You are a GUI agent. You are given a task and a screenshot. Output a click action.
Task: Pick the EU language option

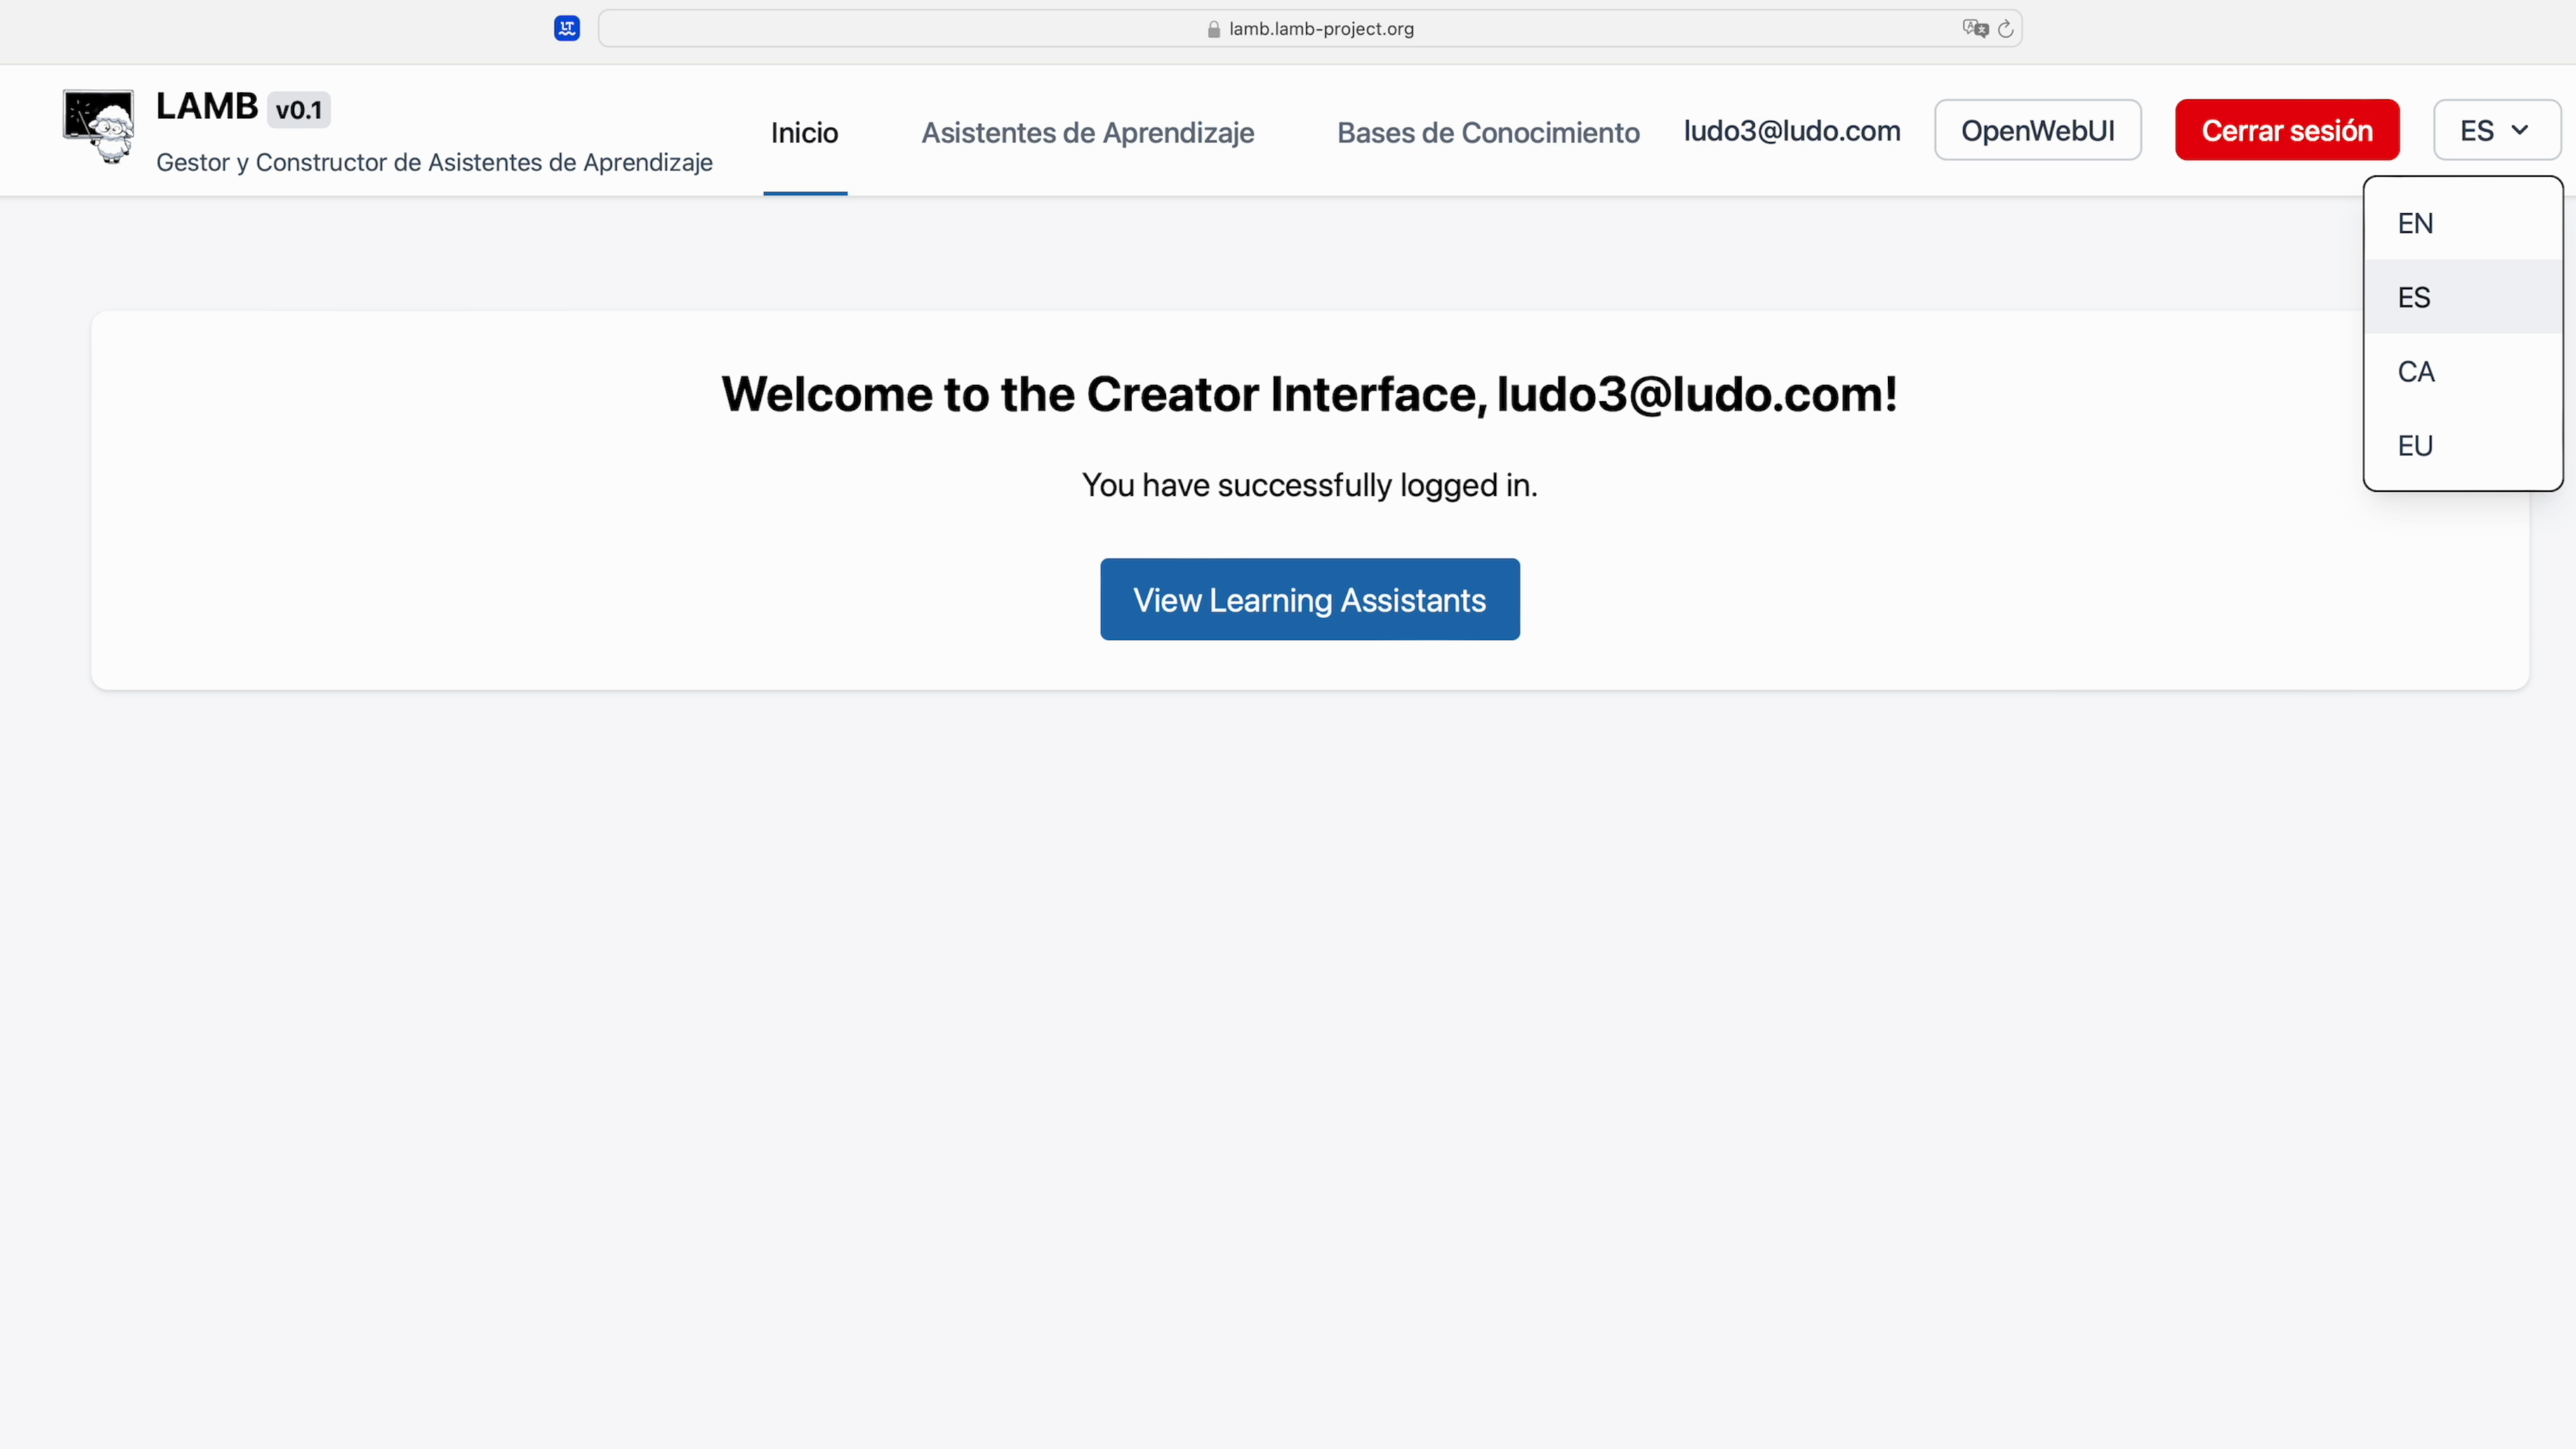coord(2415,445)
